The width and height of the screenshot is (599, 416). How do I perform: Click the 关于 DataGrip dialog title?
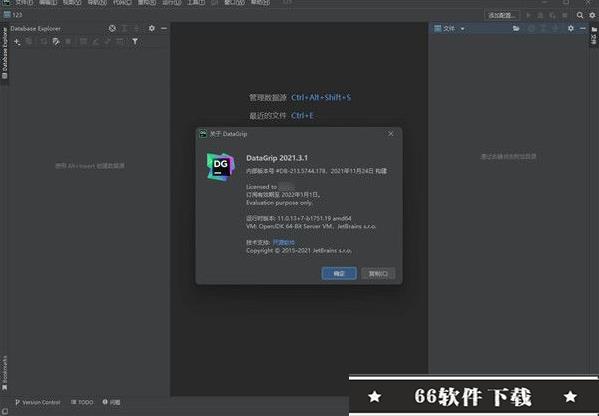[228, 134]
